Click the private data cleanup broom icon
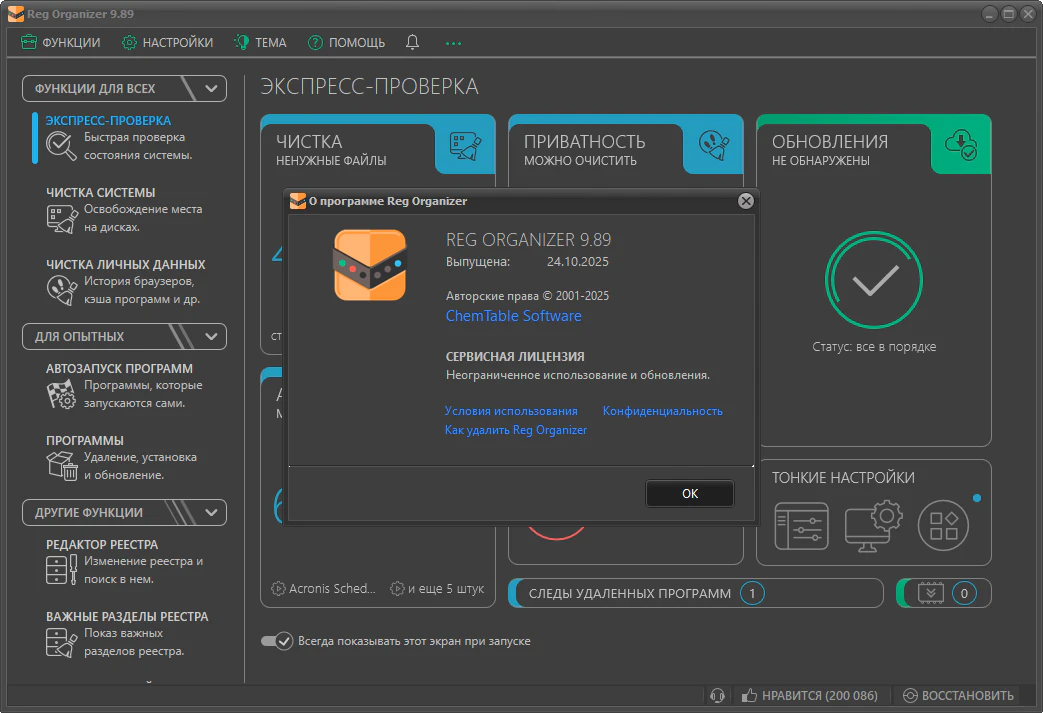Viewport: 1043px width, 713px height. (61, 290)
